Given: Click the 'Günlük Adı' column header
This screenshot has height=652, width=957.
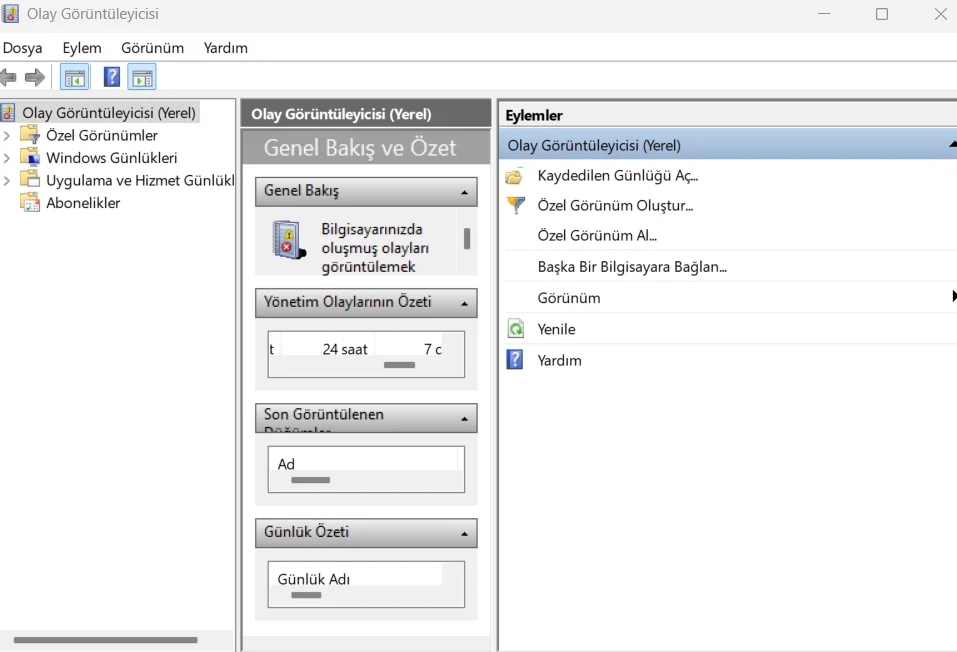Looking at the screenshot, I should 314,579.
